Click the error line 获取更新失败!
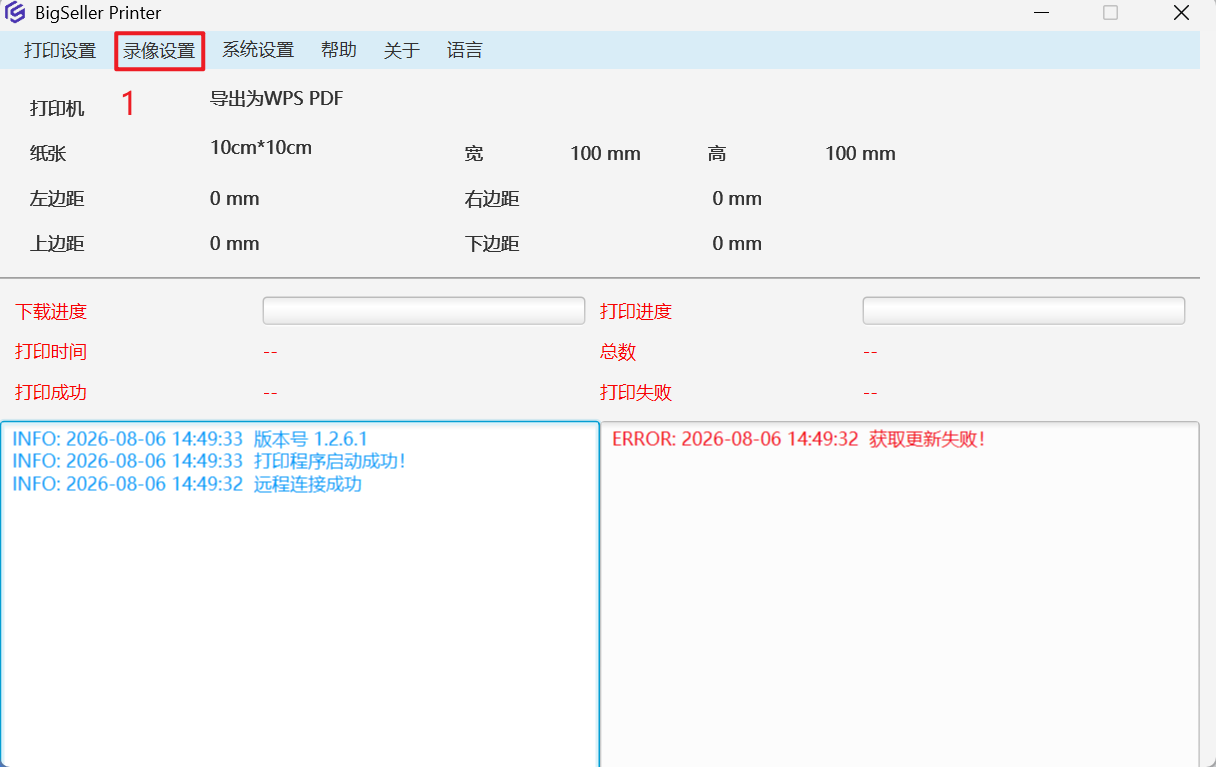 799,439
